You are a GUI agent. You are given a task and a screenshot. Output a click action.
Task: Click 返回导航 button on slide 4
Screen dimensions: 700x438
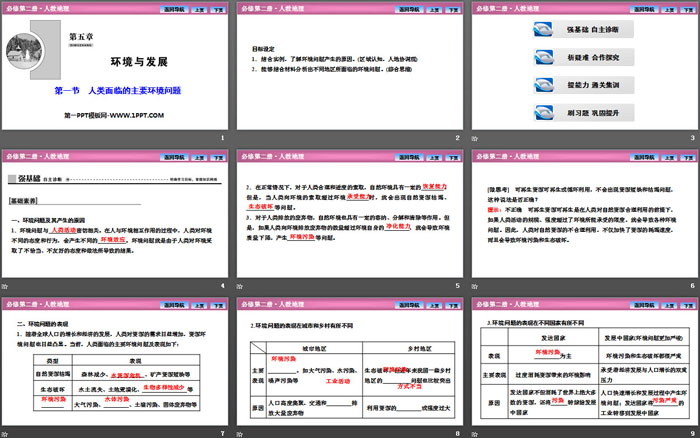173,157
